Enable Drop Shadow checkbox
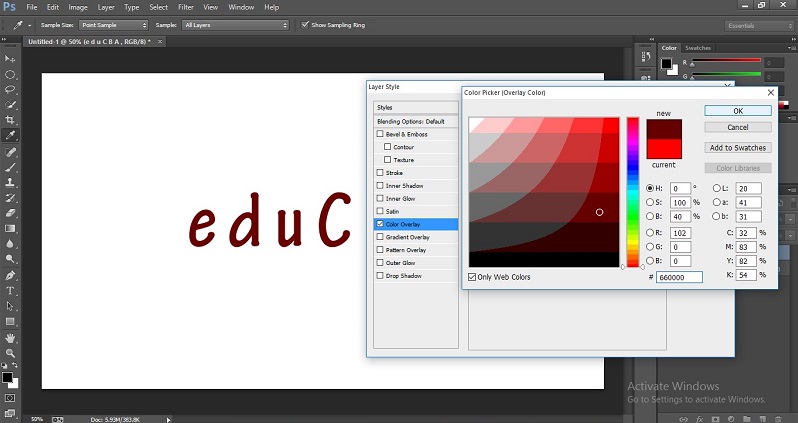Image resolution: width=798 pixels, height=423 pixels. (380, 275)
